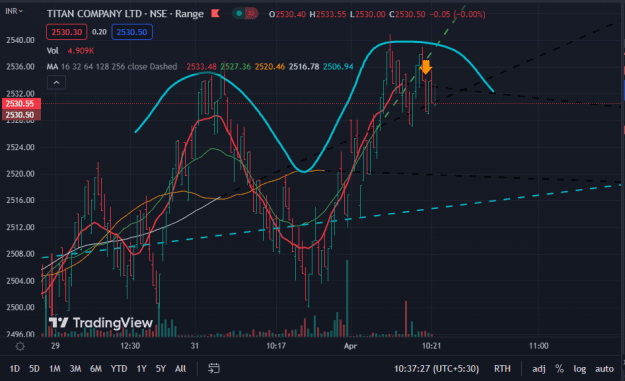Toggle adj dividend adjustment
625x381 pixels.
pyautogui.click(x=539, y=369)
